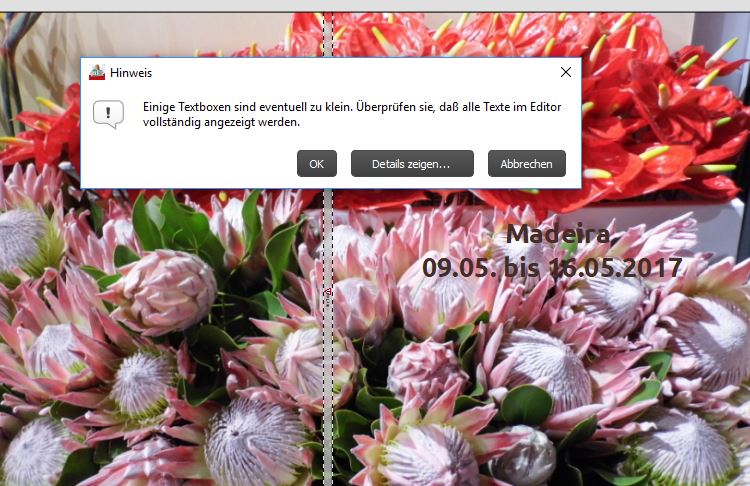The image size is (750, 486).
Task: Cancel with the Abbrechen button
Action: point(527,164)
